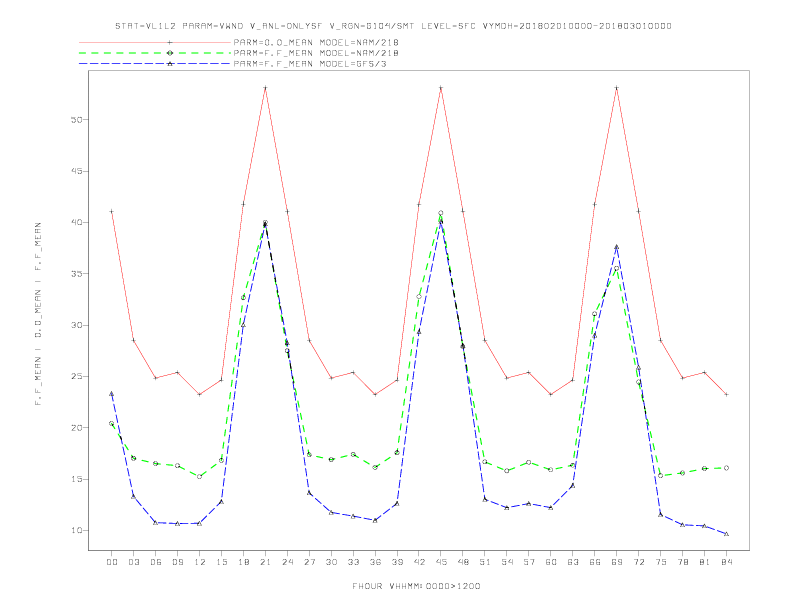Click x-axis forecast hour label 84

tap(727, 562)
